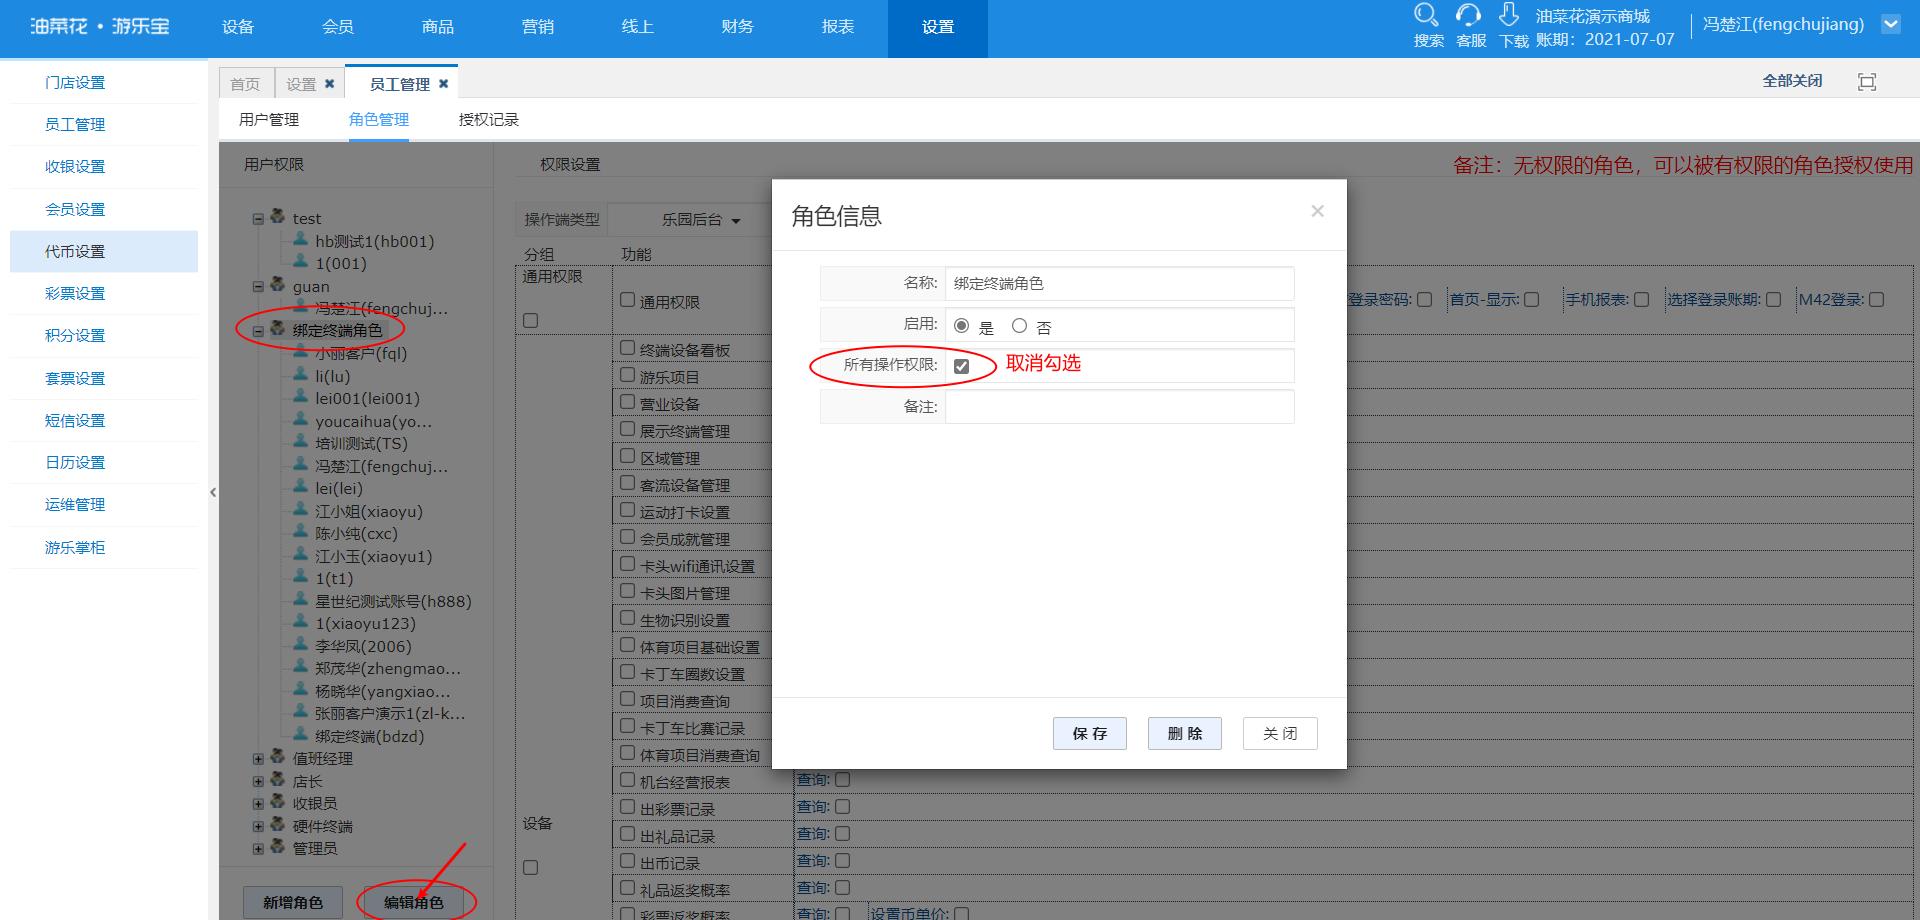The width and height of the screenshot is (1920, 920).
Task: Expand the 硬件终端 role node
Action: [x=258, y=826]
